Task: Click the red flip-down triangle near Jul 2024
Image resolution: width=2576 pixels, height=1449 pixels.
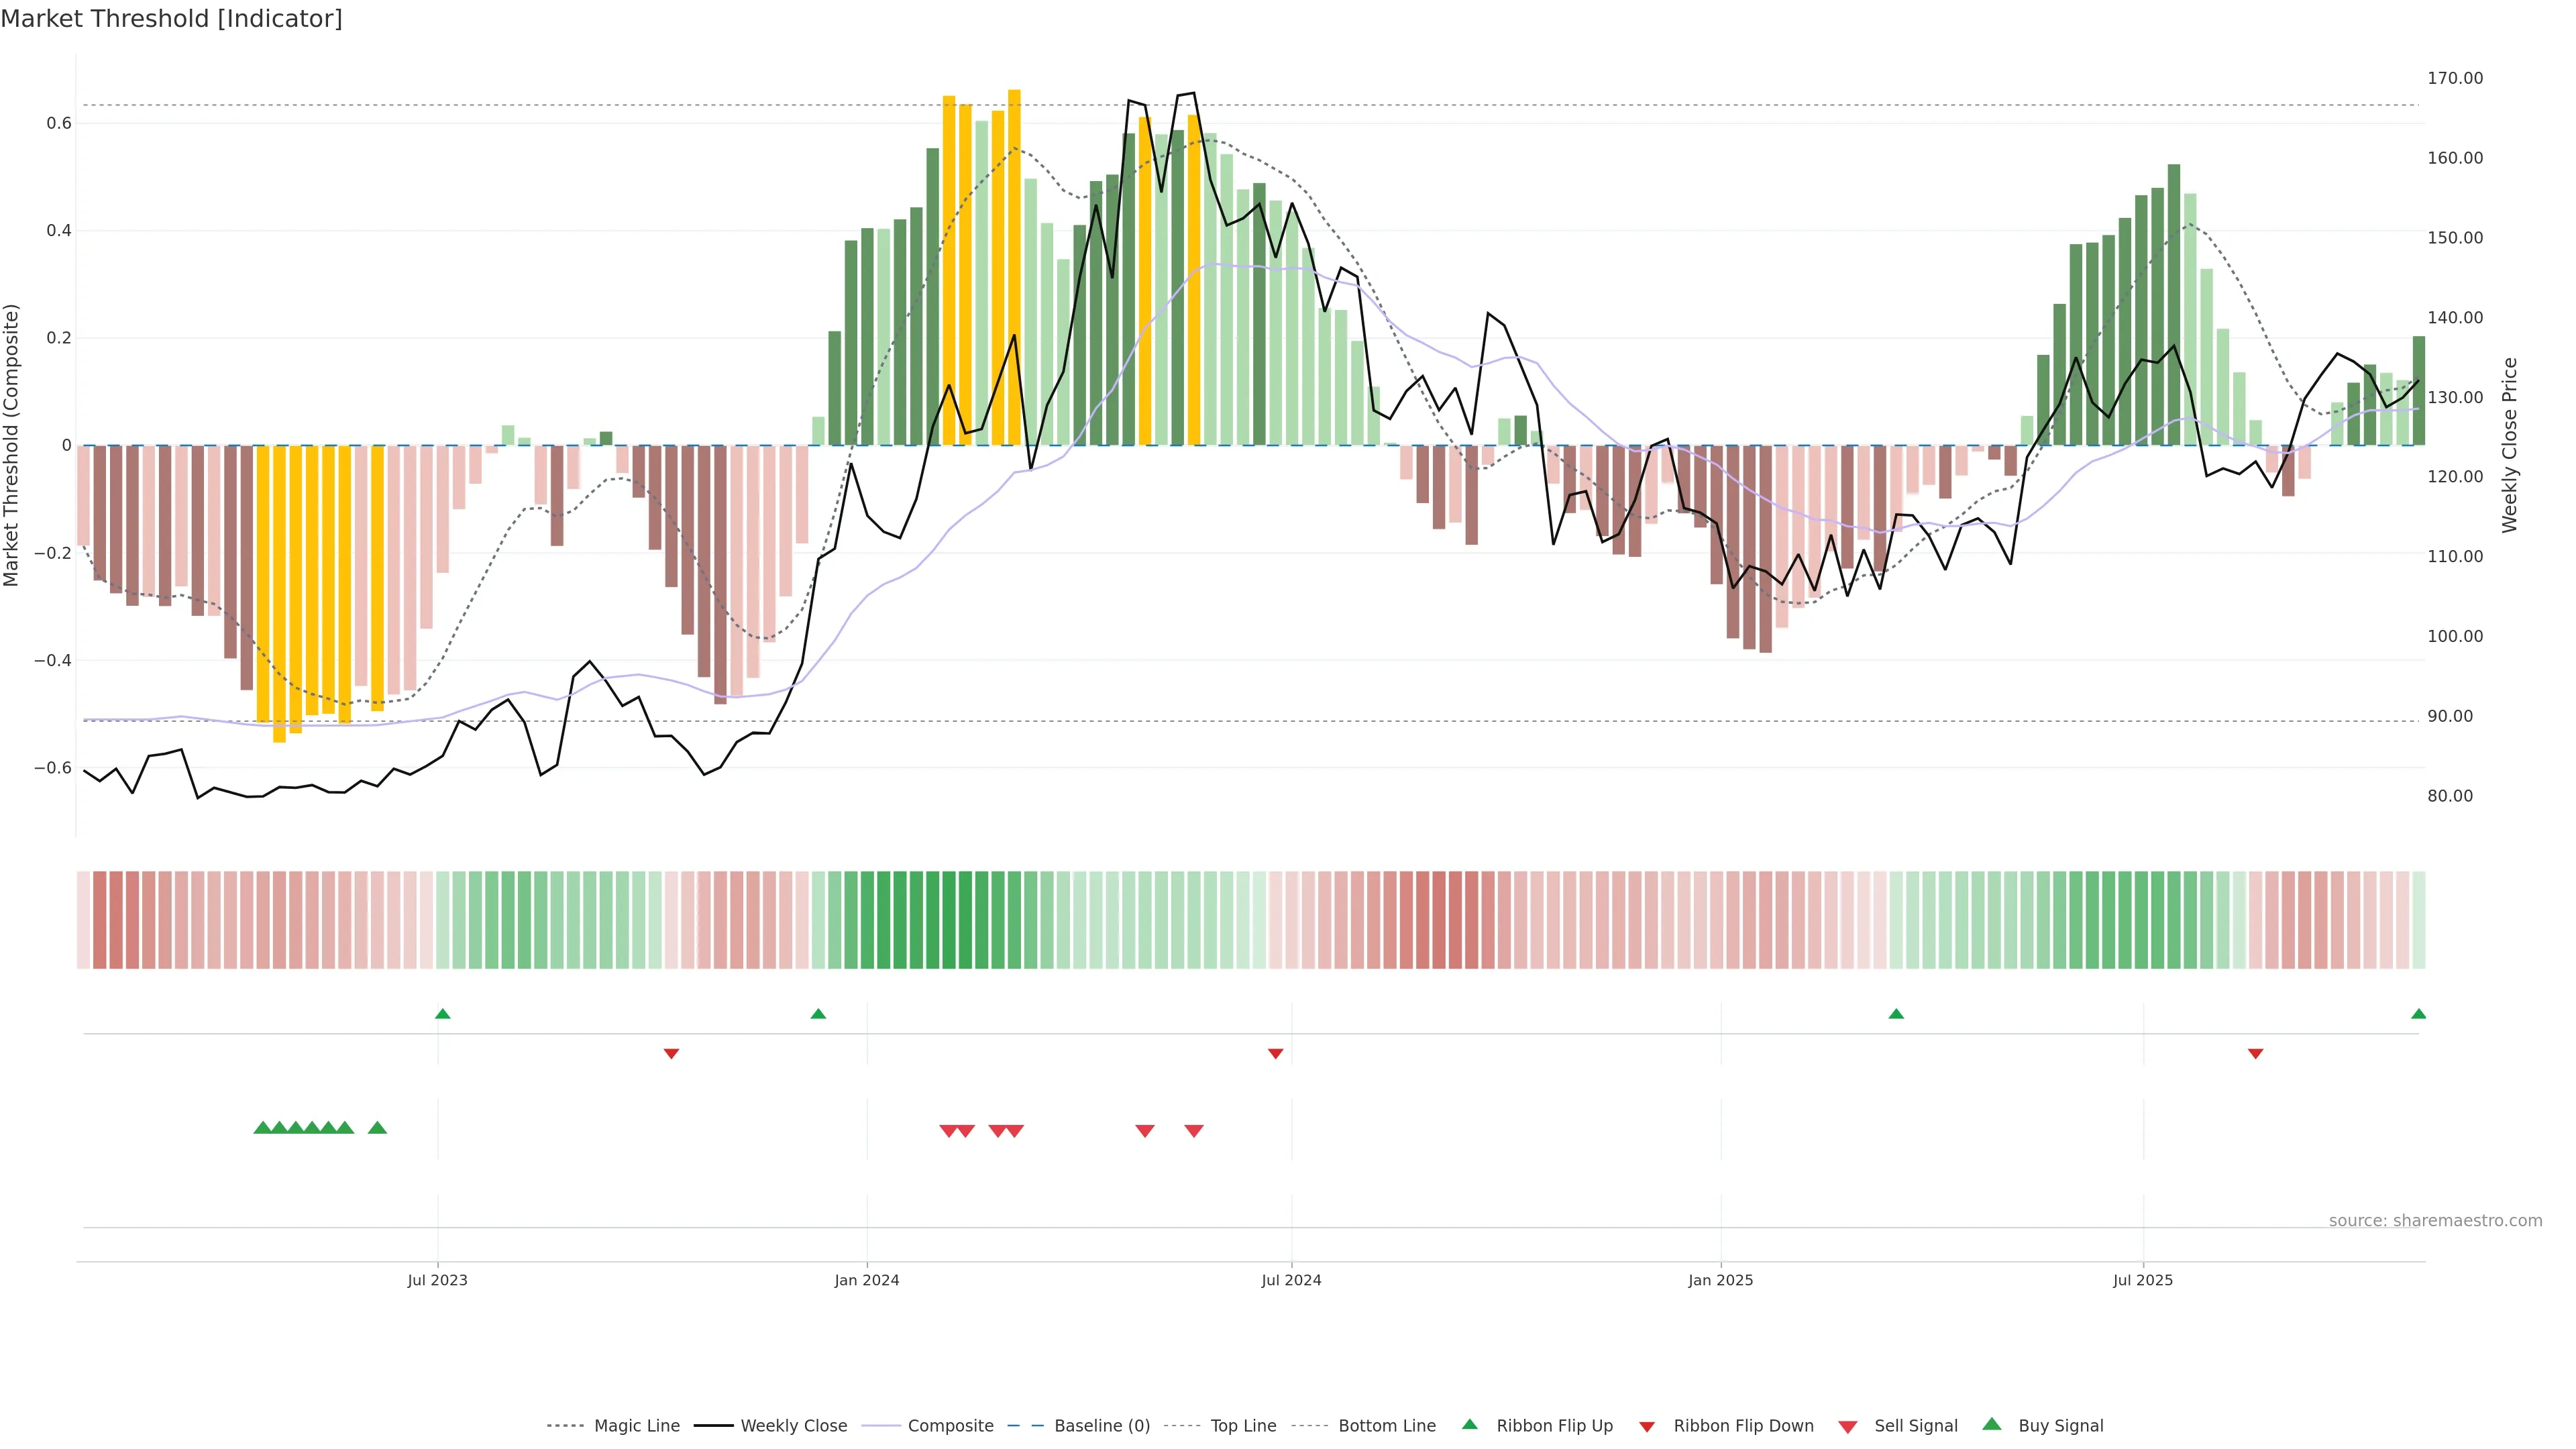Action: tap(1275, 1053)
